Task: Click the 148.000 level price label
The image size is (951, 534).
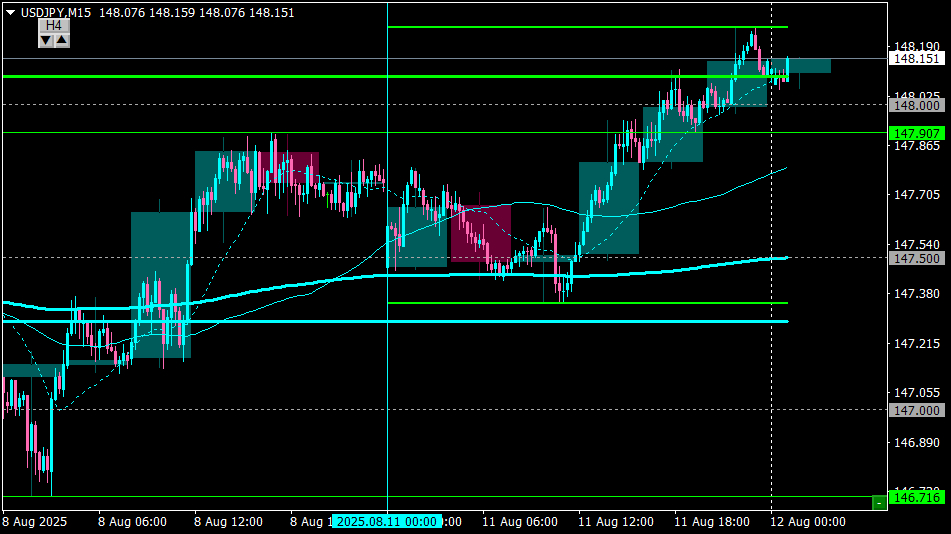Action: [916, 106]
